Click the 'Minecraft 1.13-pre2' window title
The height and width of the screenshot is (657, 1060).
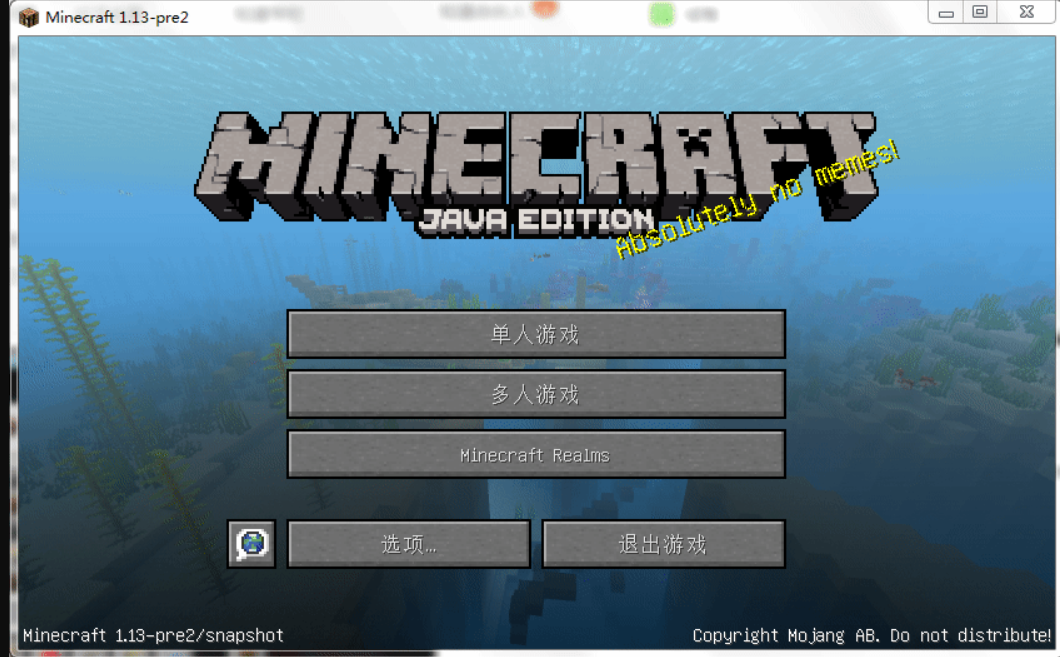click(117, 17)
